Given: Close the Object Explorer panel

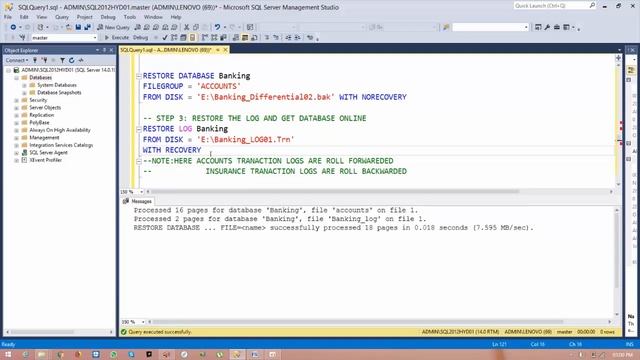Looking at the screenshot, I should click(x=111, y=50).
